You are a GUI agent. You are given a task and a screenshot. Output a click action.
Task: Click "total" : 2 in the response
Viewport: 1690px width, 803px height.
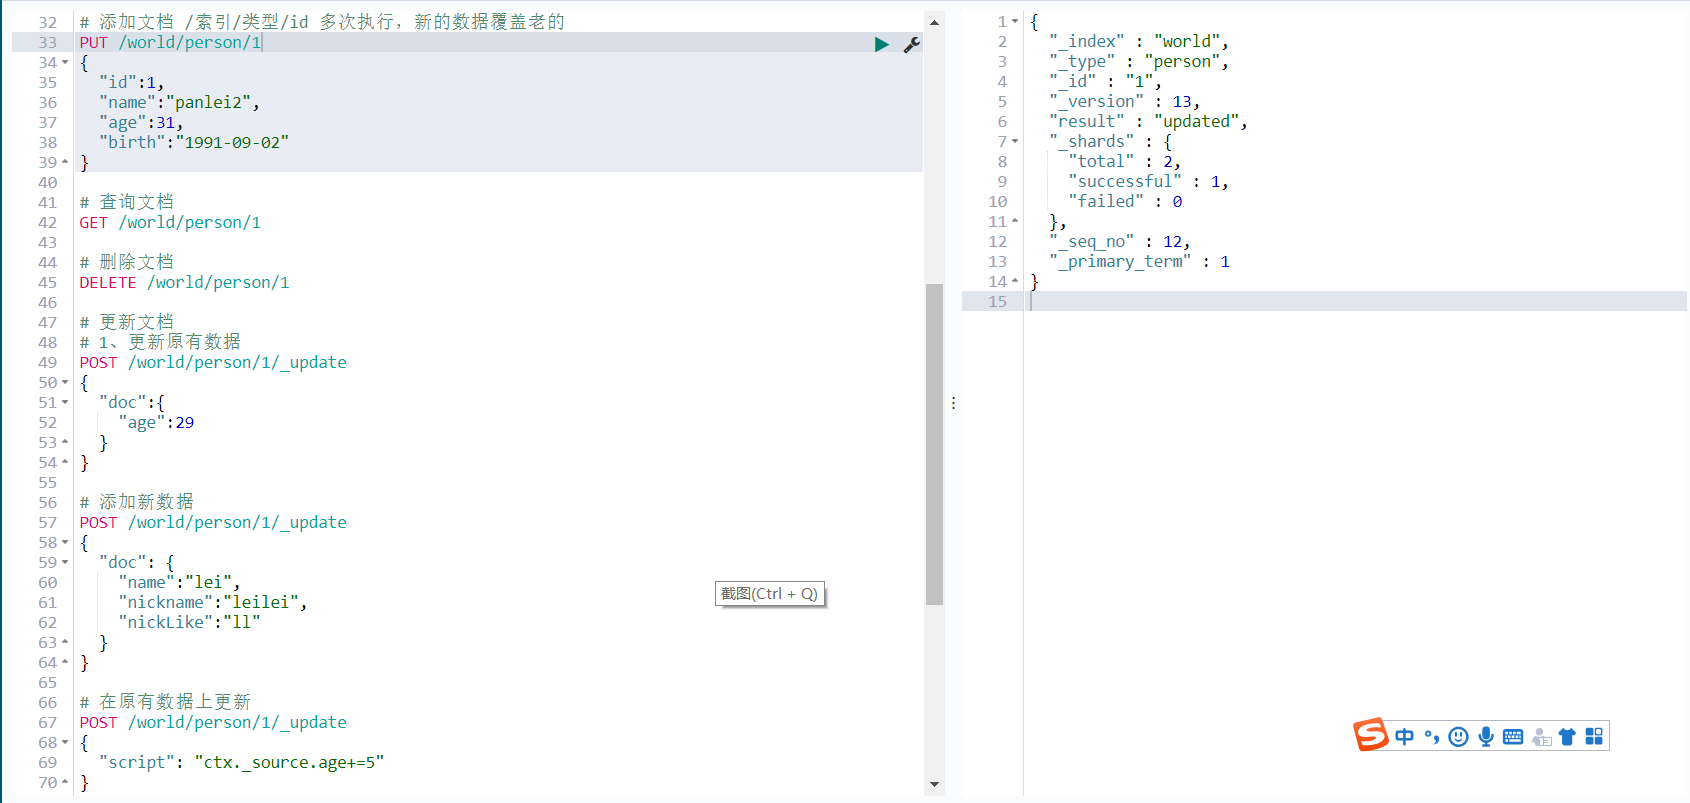click(x=1125, y=161)
